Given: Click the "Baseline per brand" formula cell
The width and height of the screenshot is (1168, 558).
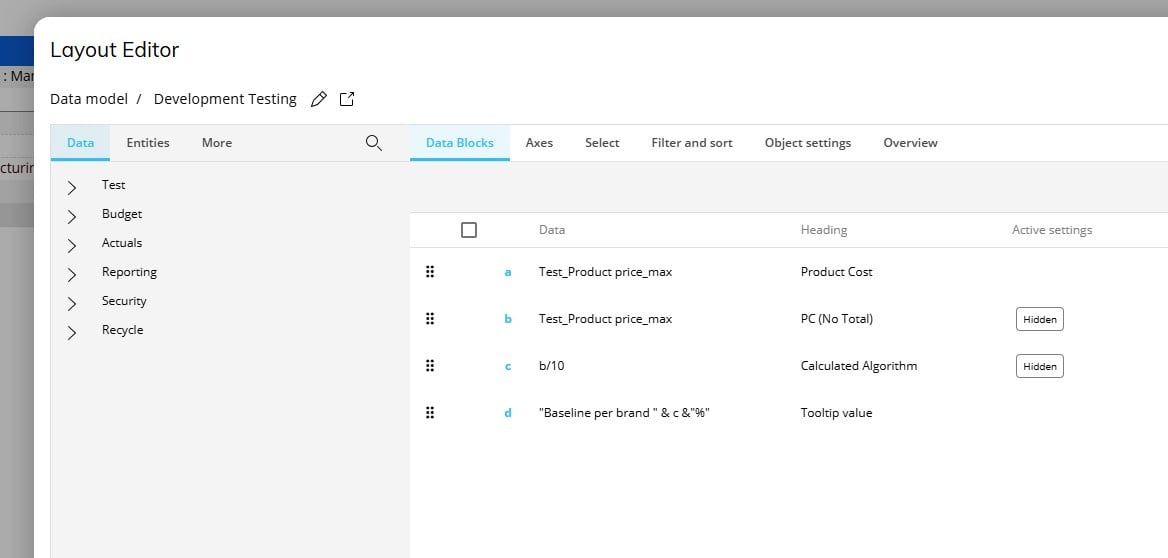Looking at the screenshot, I should (x=624, y=413).
